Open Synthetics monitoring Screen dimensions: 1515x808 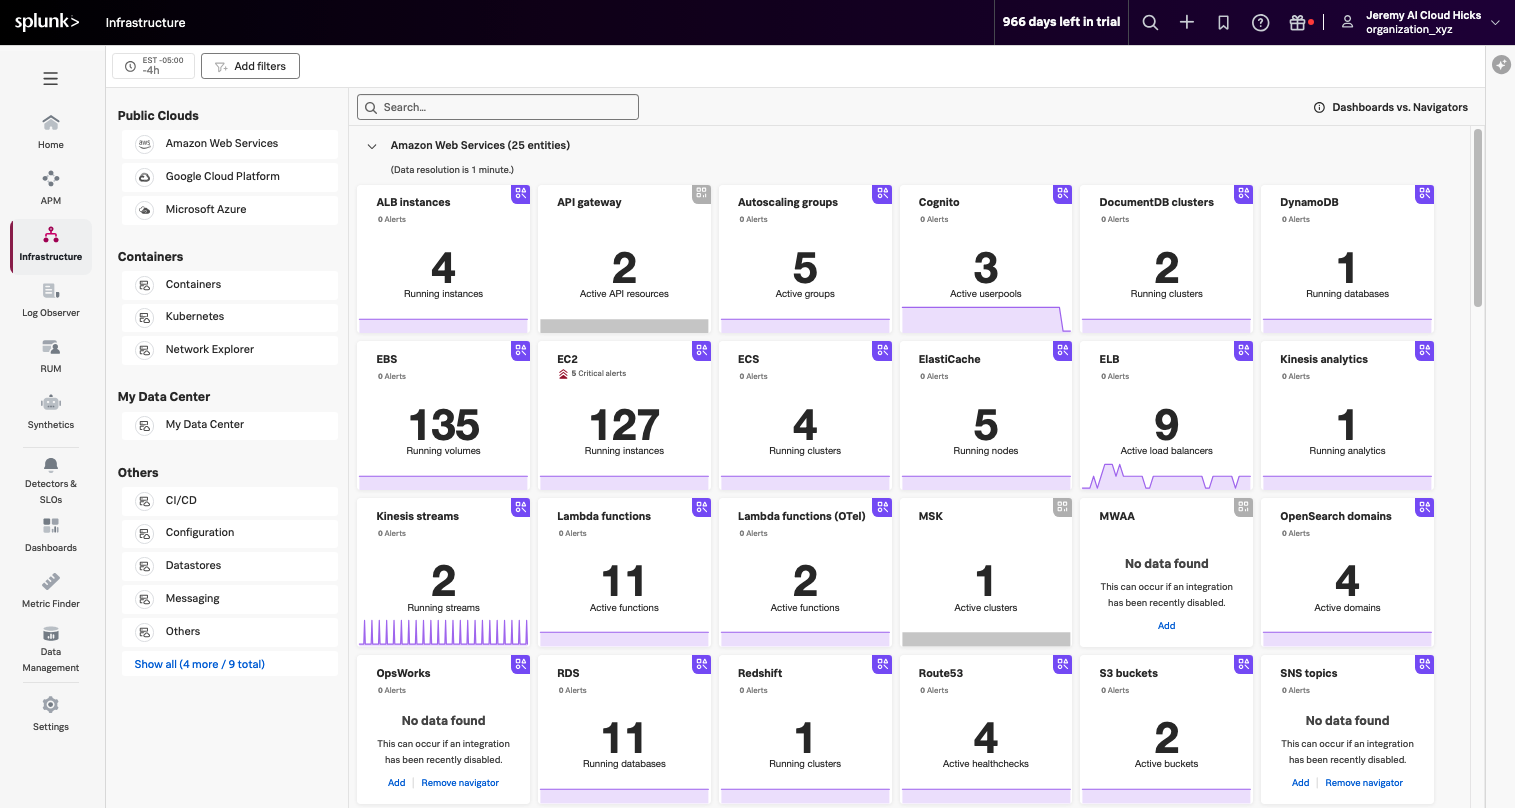click(x=50, y=410)
